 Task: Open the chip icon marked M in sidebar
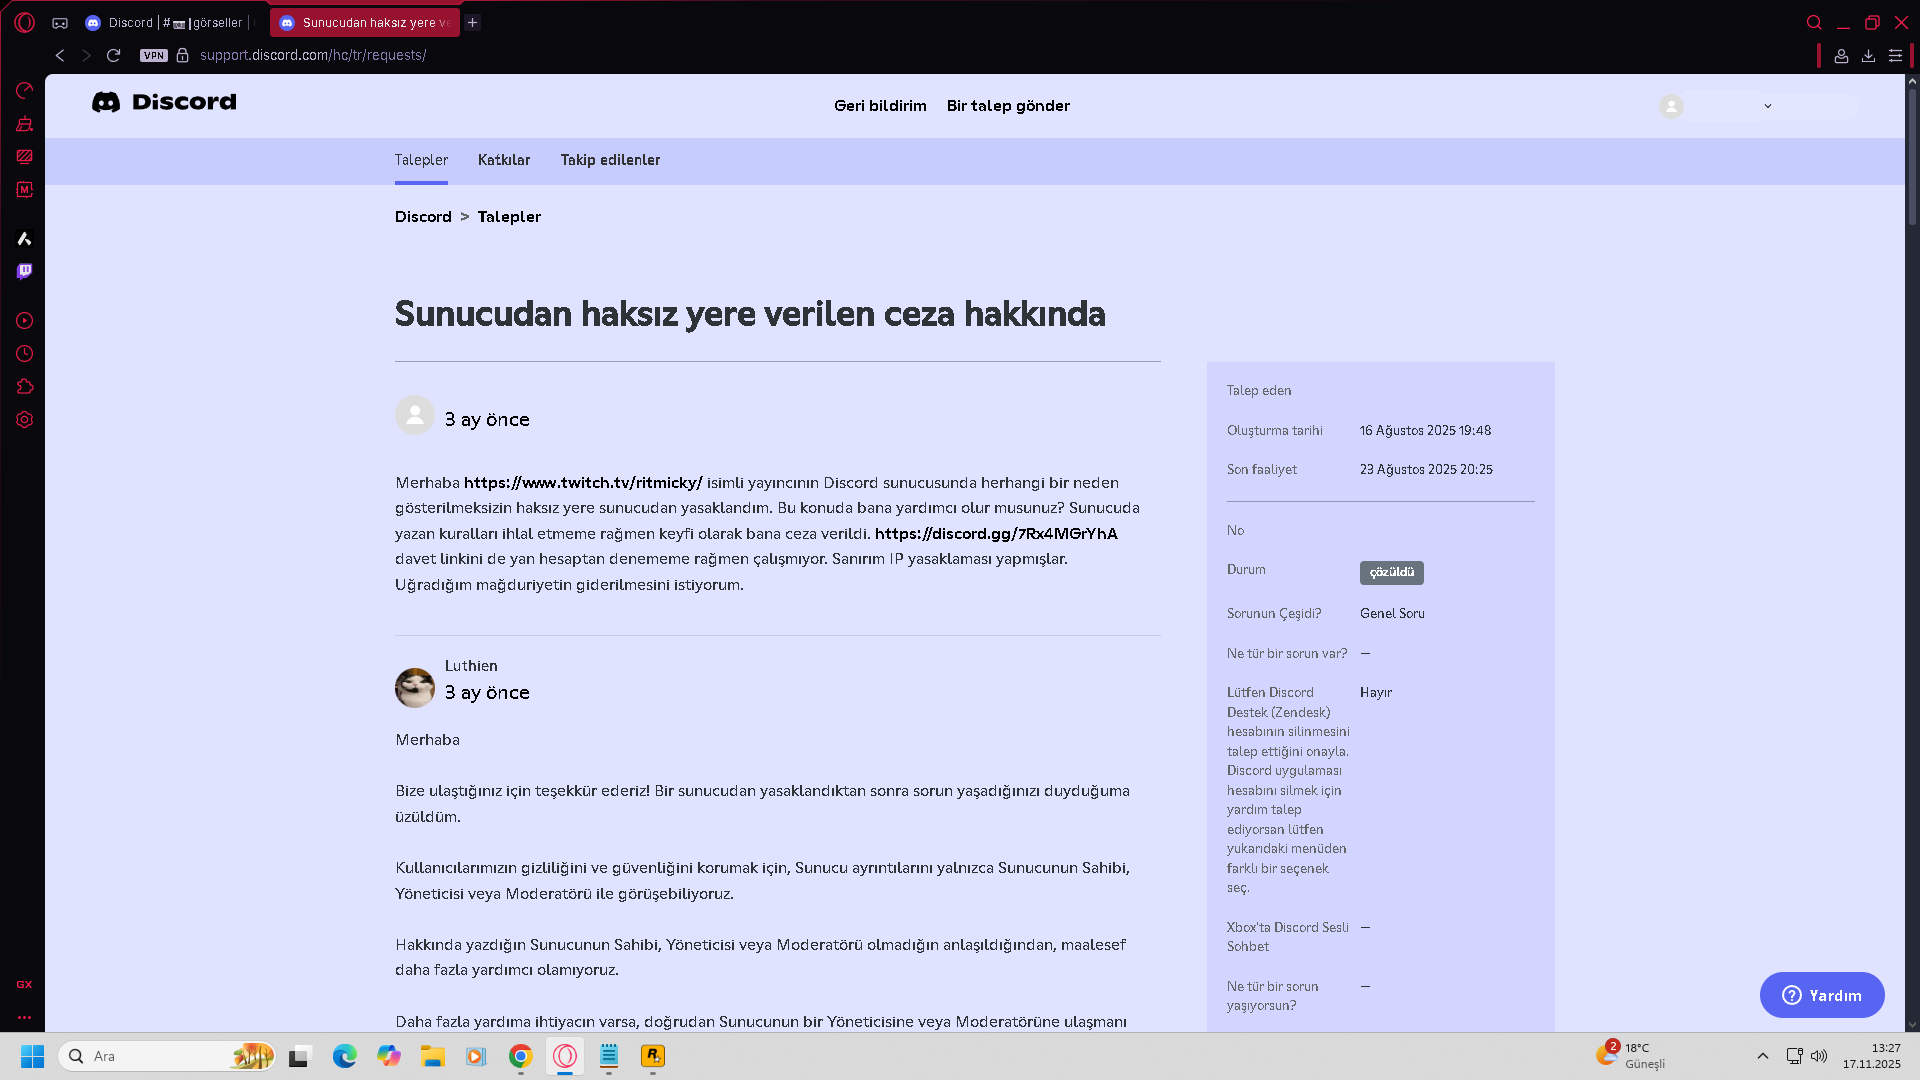point(25,189)
